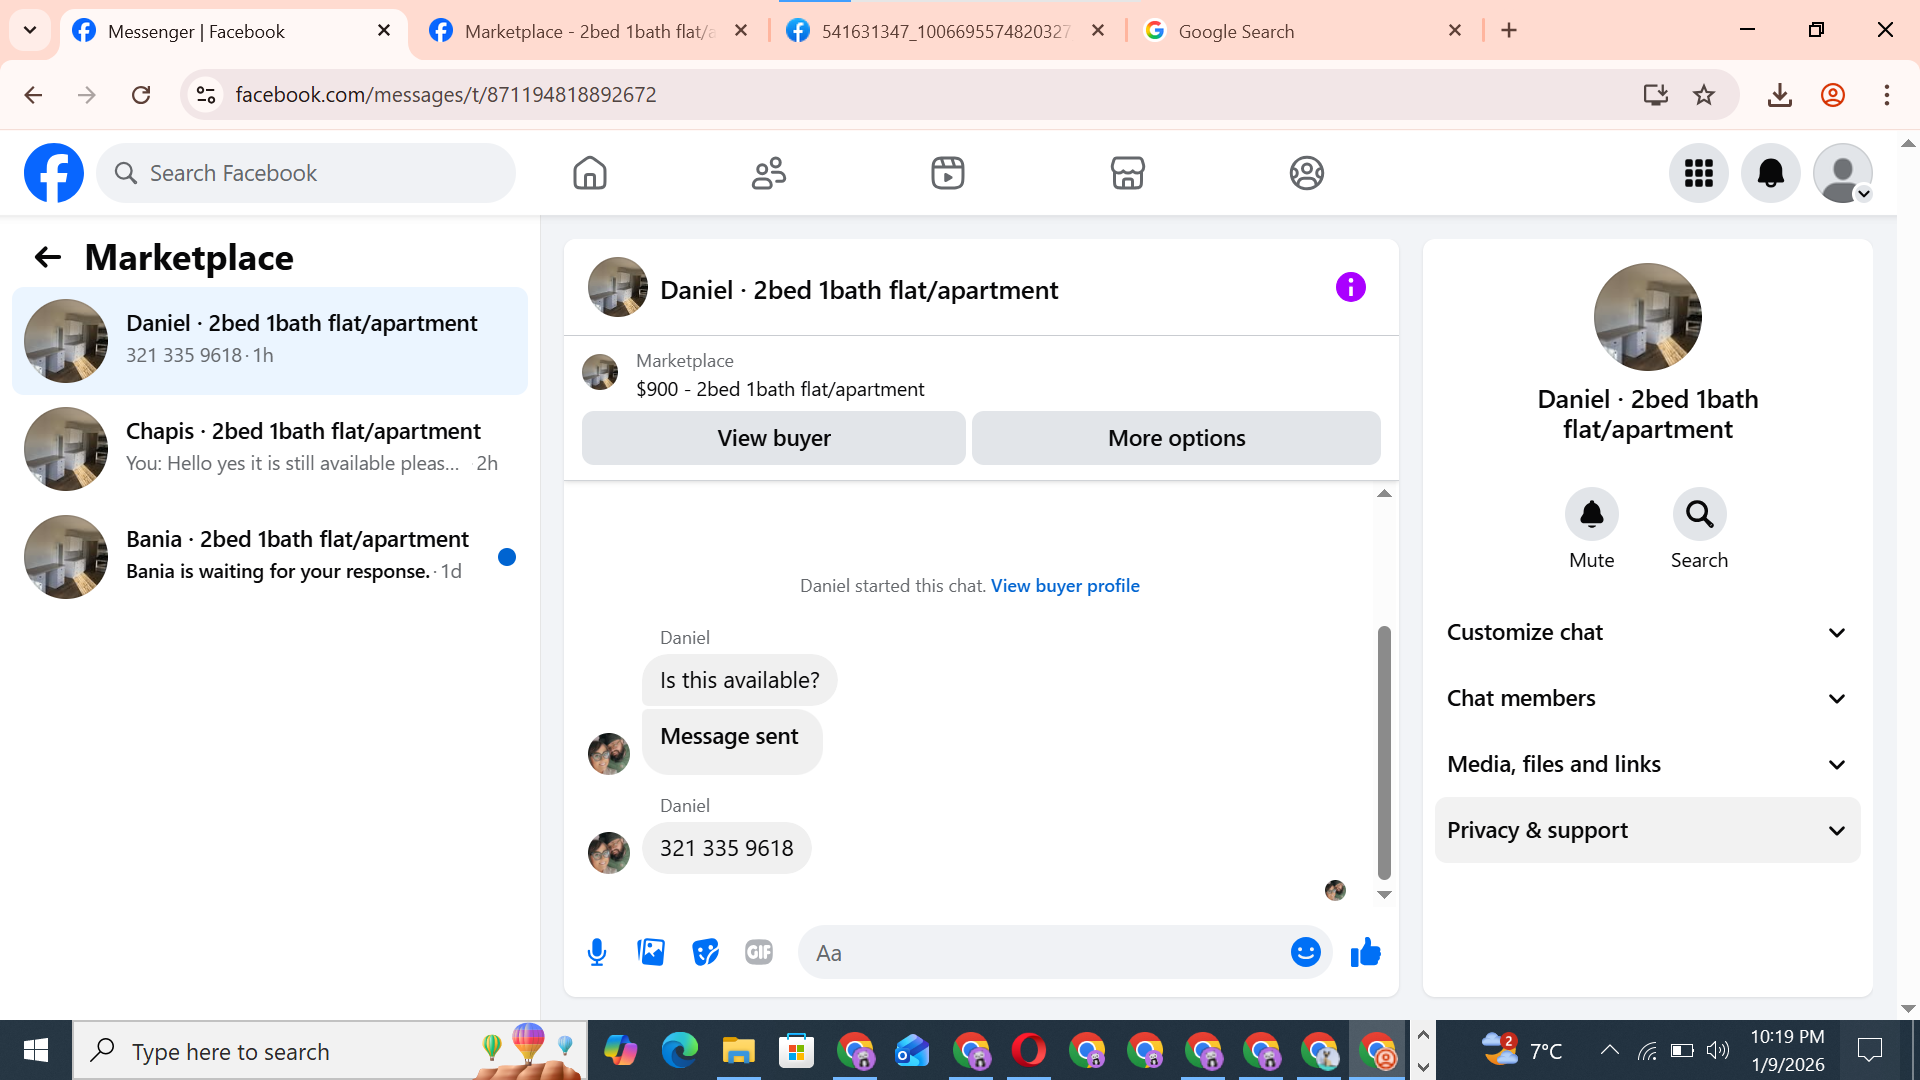
Task: Click the purple conversation info icon
Action: (x=1350, y=288)
